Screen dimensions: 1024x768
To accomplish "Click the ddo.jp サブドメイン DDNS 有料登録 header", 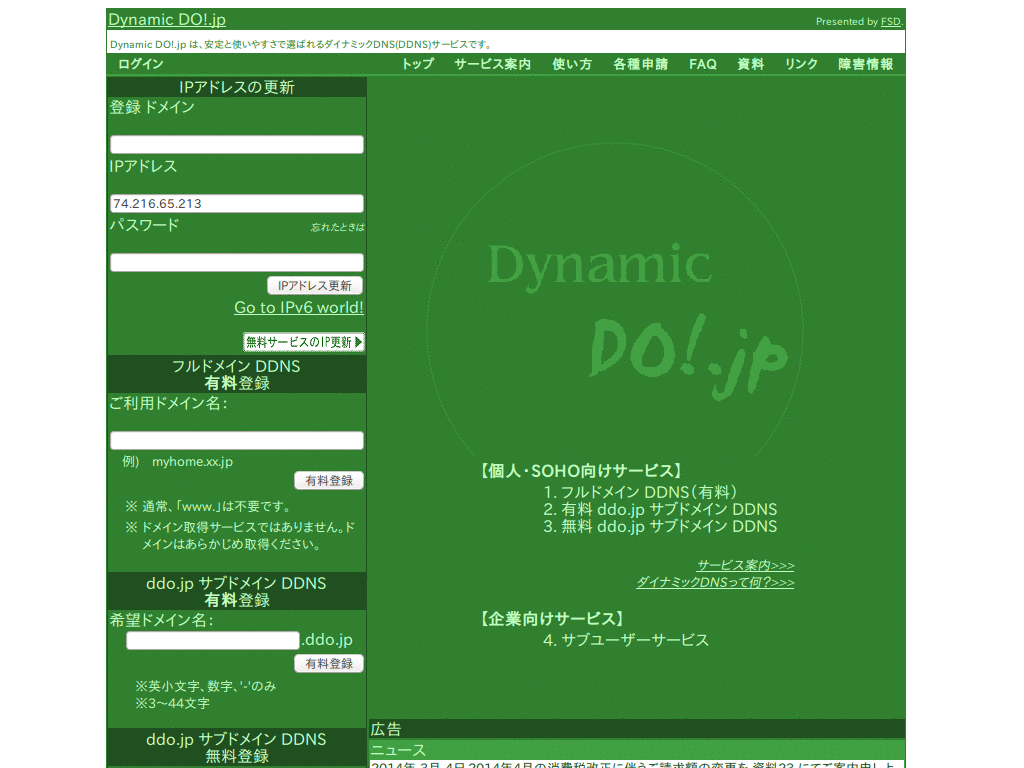I will [x=236, y=591].
